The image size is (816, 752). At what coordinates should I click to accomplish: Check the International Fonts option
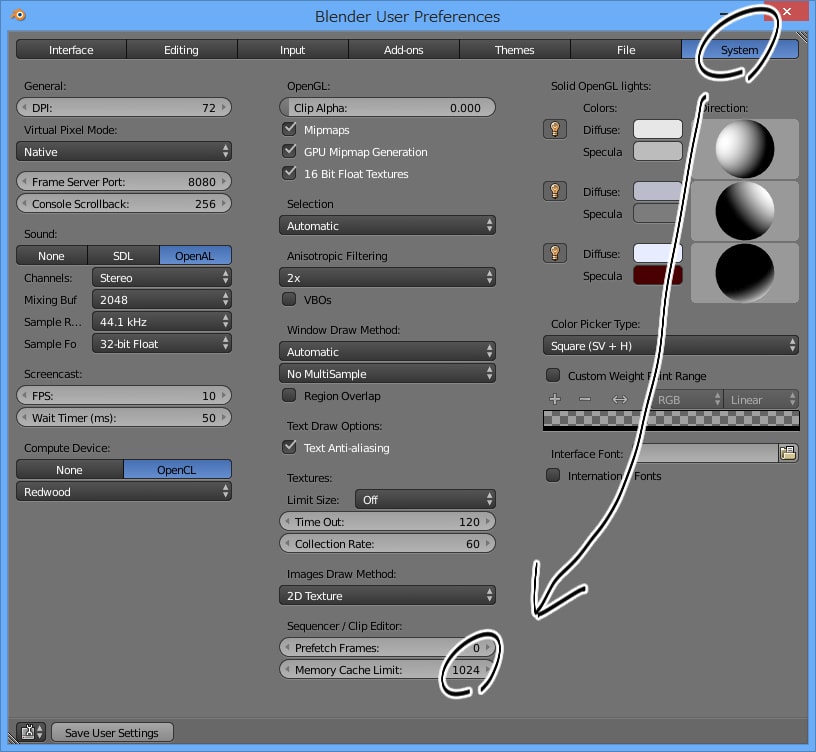coord(553,475)
